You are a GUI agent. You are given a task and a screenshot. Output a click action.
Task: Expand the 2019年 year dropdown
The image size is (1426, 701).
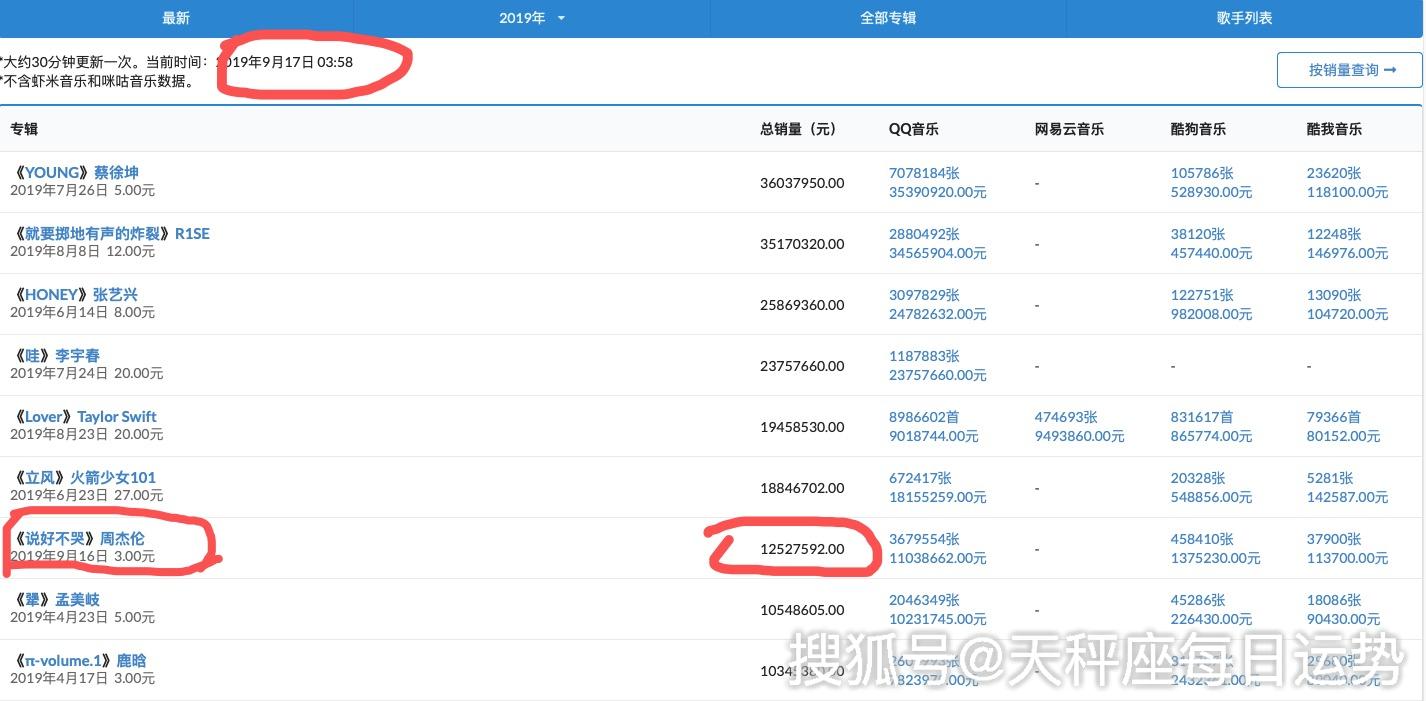click(x=532, y=18)
